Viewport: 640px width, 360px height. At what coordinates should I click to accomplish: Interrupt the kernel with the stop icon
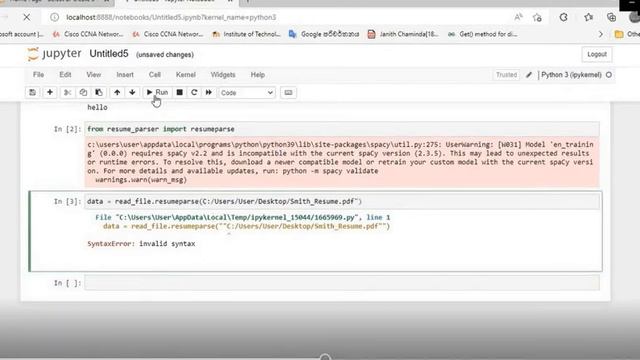click(x=179, y=93)
